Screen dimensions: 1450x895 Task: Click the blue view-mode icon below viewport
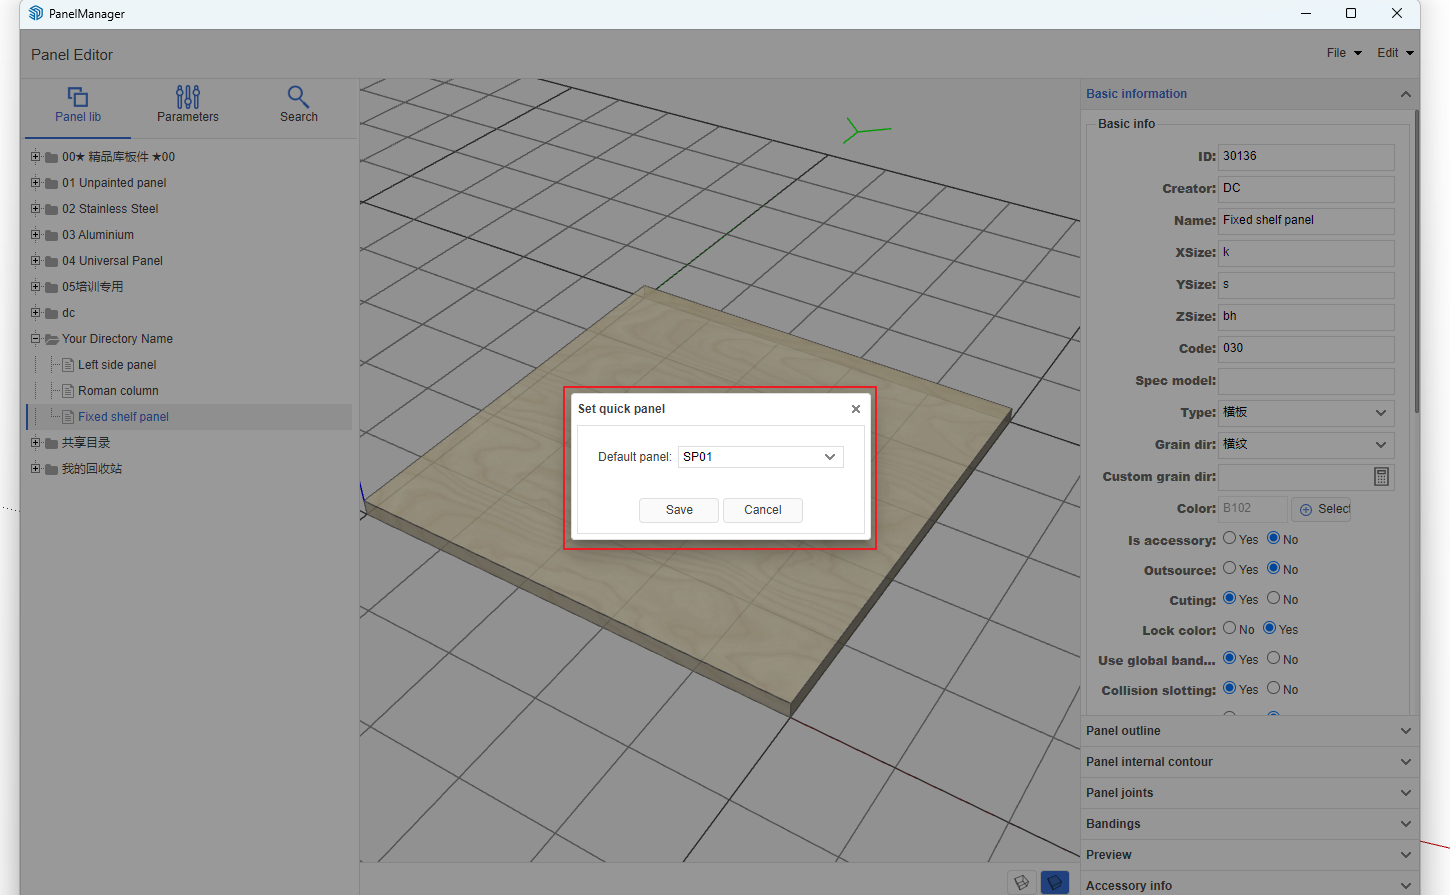pyautogui.click(x=1054, y=882)
